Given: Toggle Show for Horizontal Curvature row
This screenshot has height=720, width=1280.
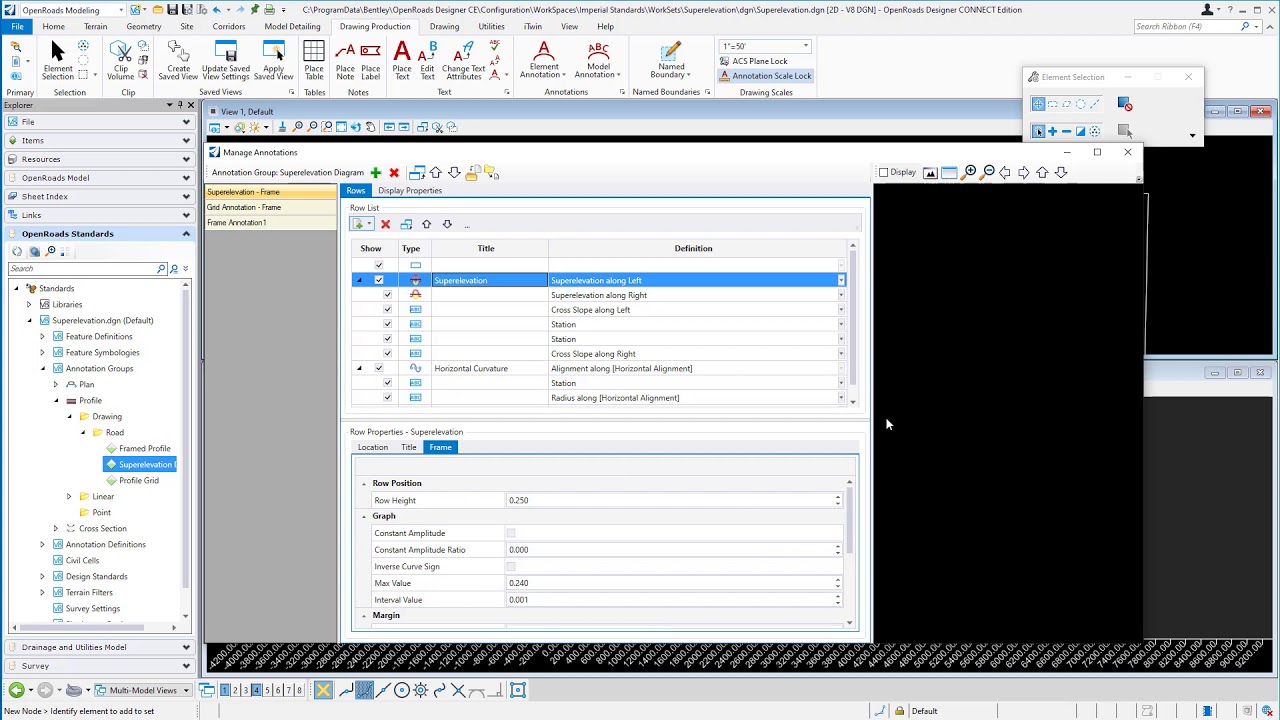Looking at the screenshot, I should pyautogui.click(x=379, y=368).
